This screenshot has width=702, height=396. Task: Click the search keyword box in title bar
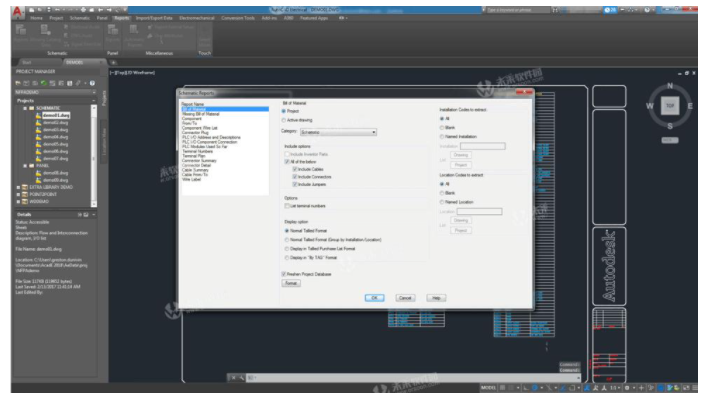tap(518, 10)
